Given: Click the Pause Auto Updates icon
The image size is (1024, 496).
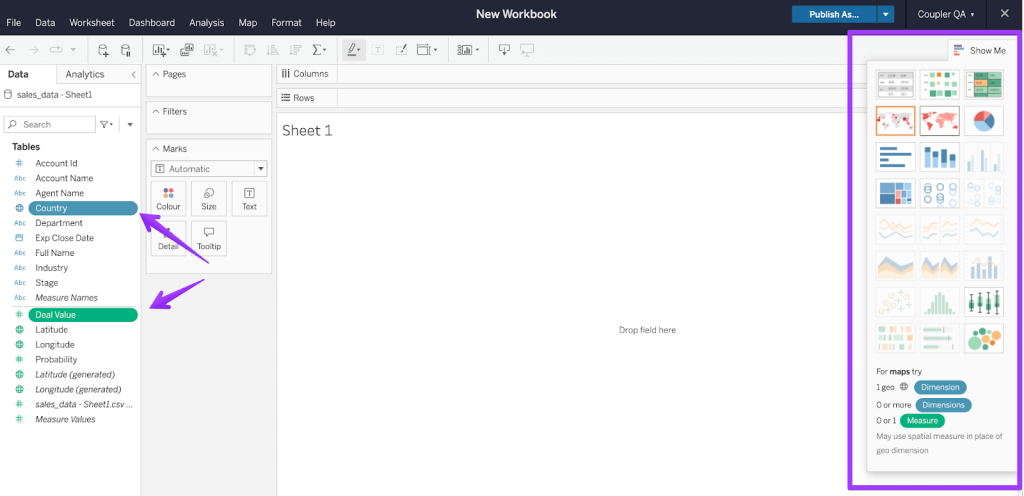Looking at the screenshot, I should (125, 50).
